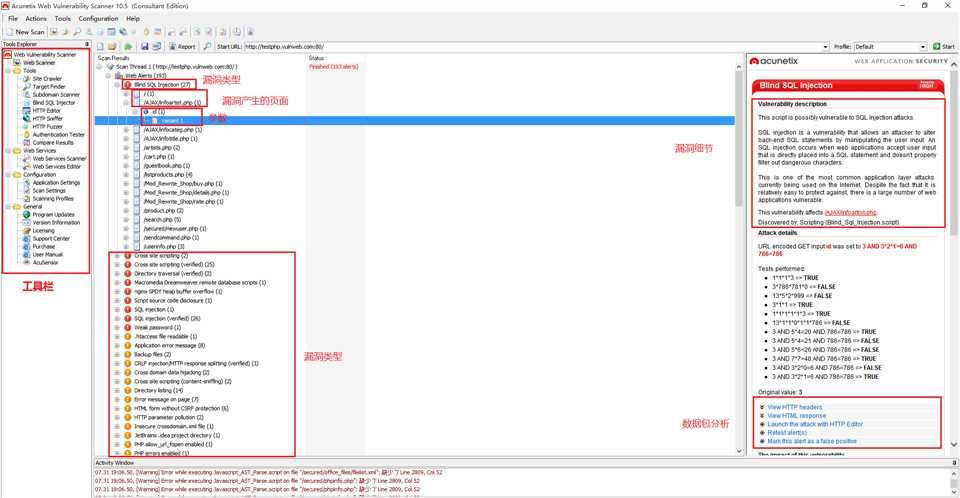The height and width of the screenshot is (498, 960).
Task: Collapse the Web Alerts node
Action: coord(108,75)
